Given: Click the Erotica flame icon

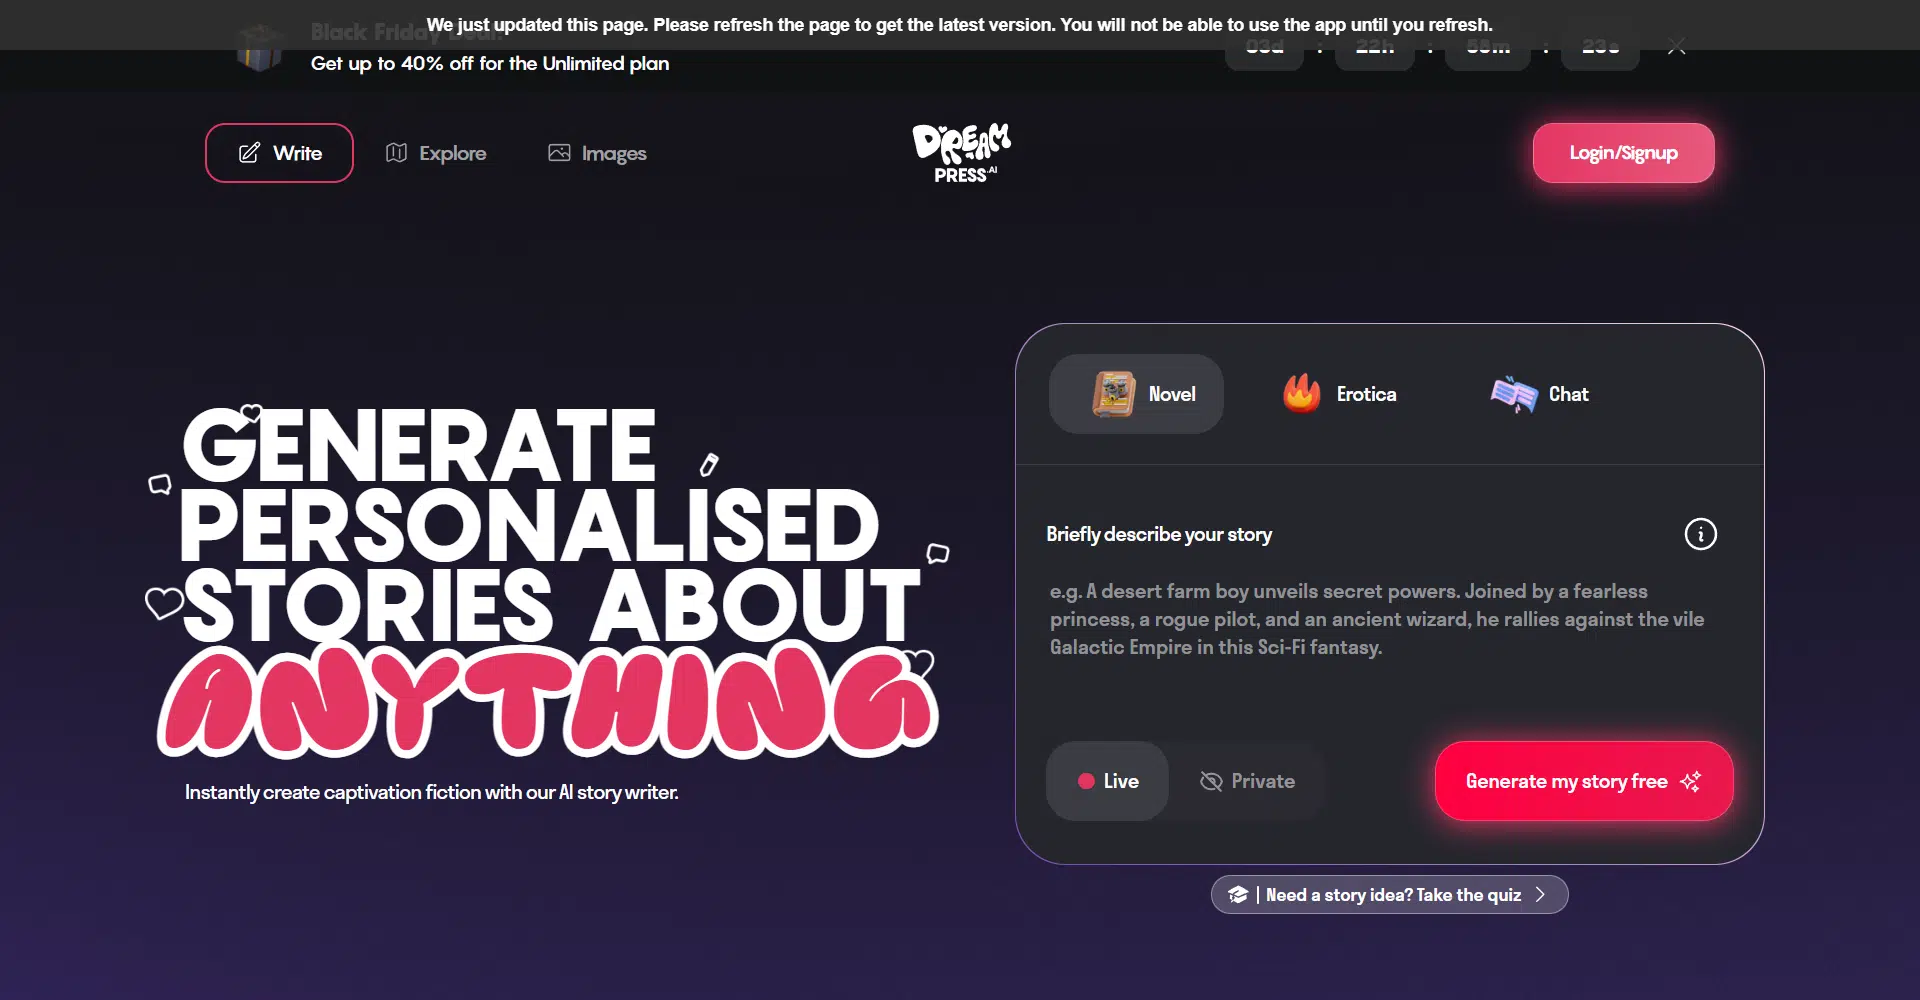Looking at the screenshot, I should 1301,394.
